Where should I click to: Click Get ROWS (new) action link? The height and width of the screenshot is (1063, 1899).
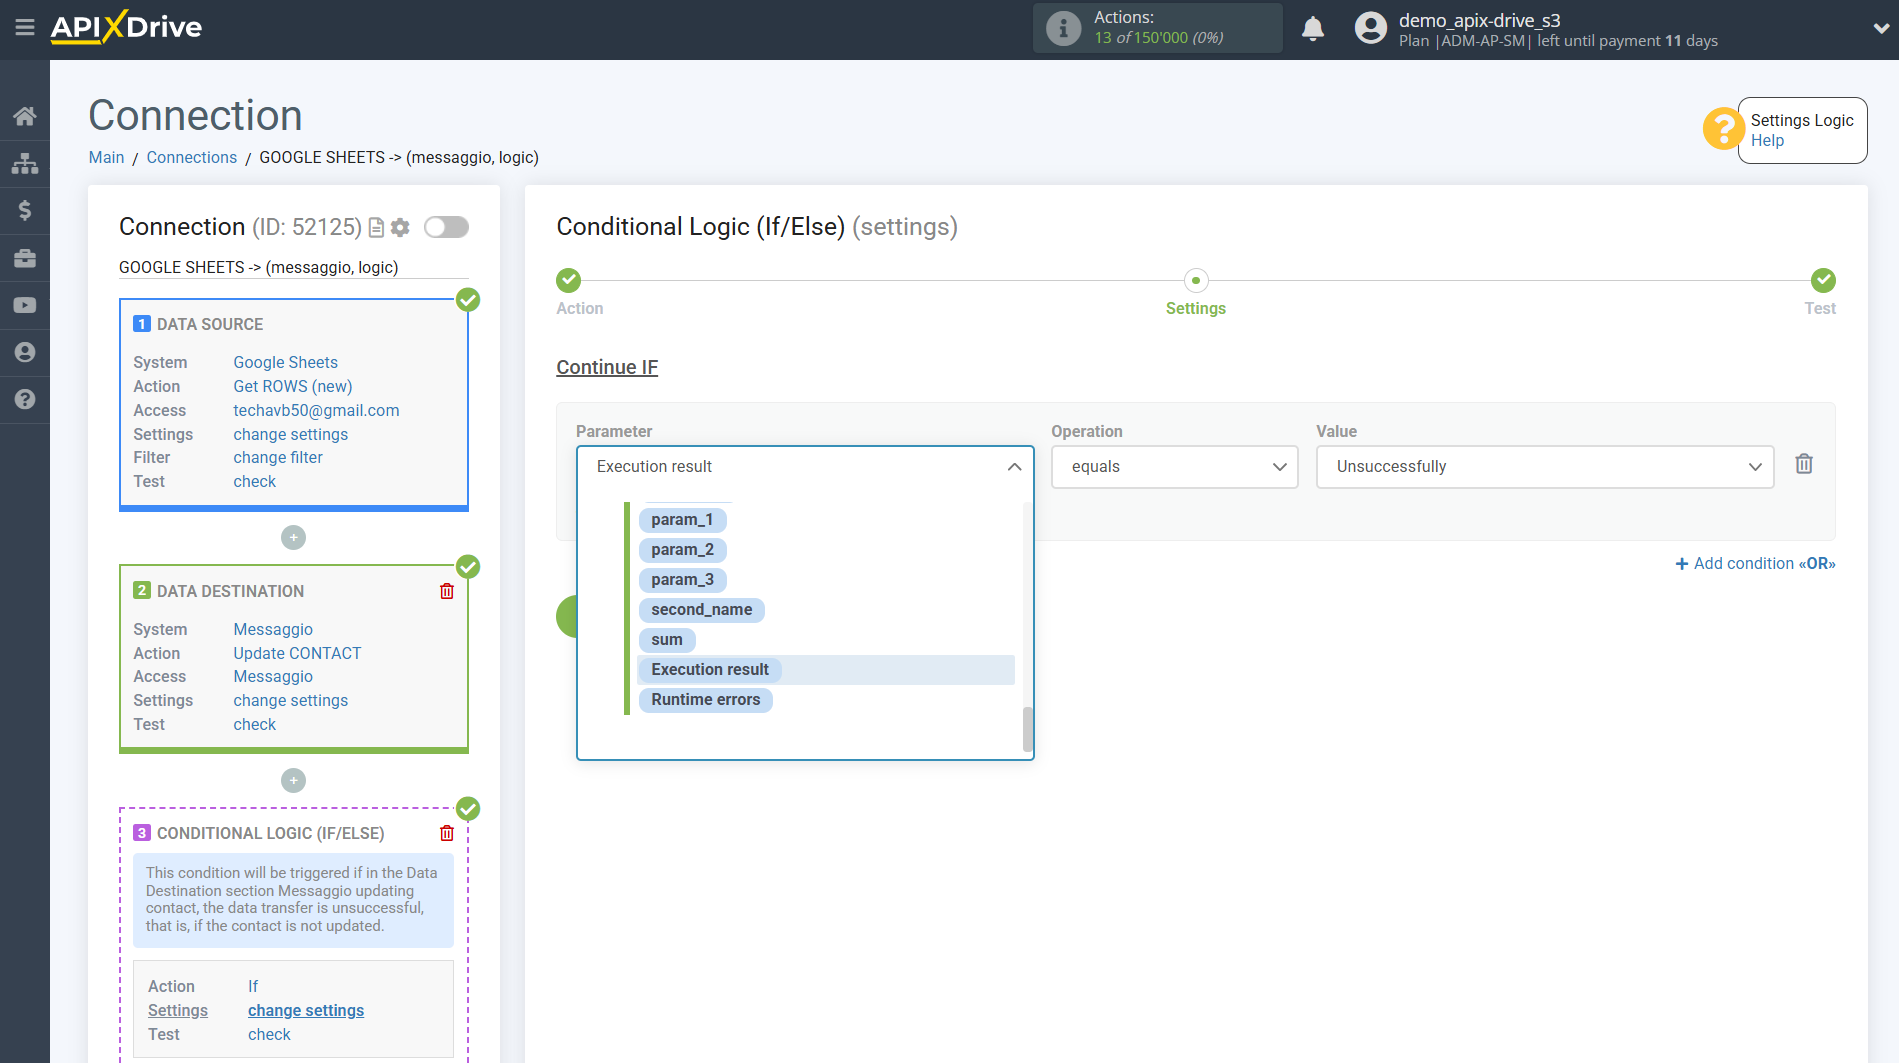(x=292, y=387)
